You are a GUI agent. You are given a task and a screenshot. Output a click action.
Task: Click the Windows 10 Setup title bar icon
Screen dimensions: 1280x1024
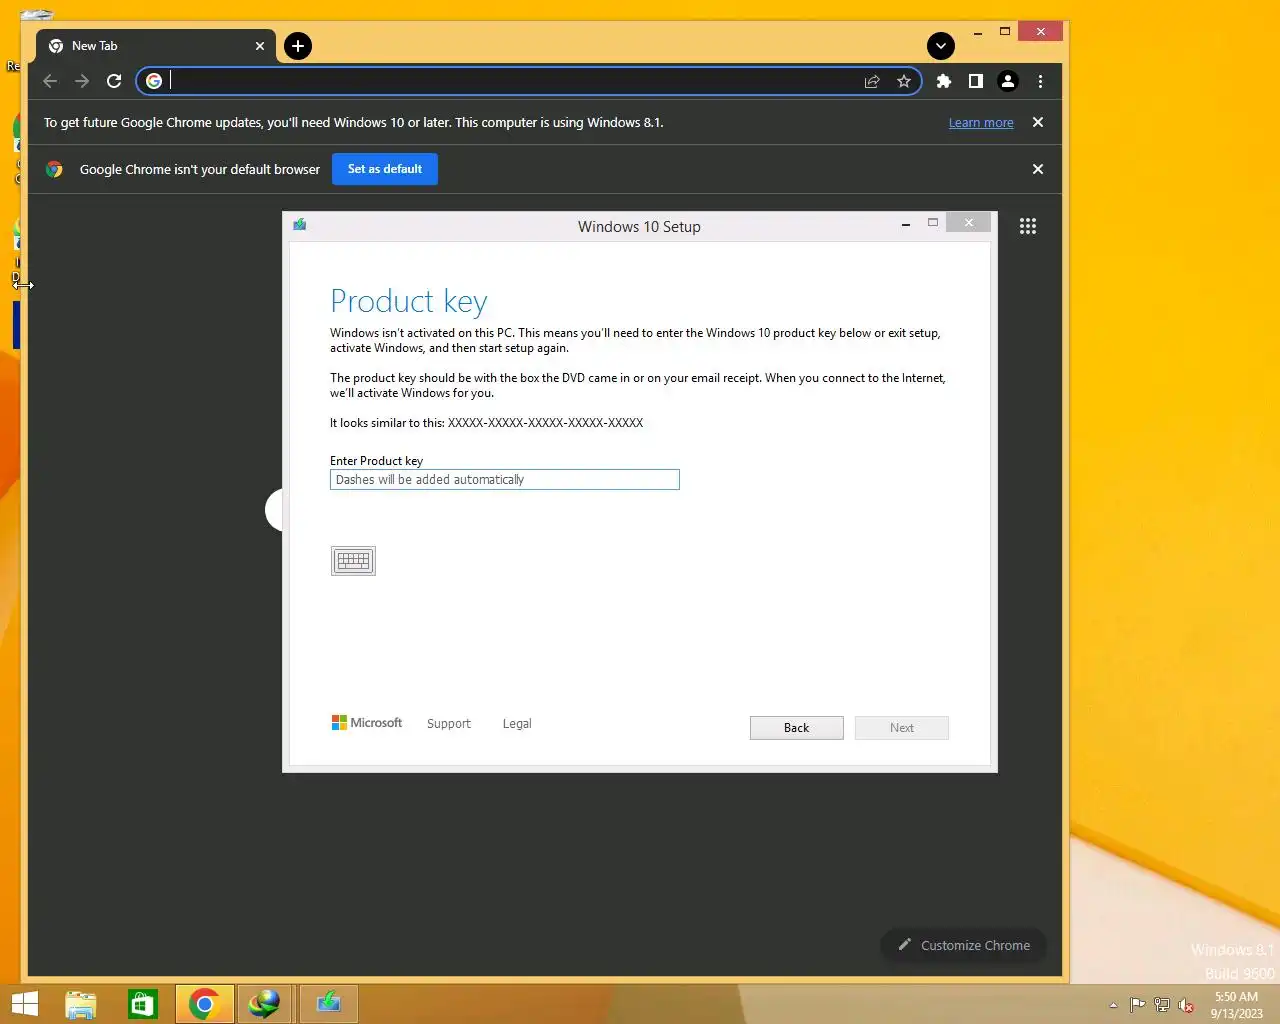tap(299, 225)
